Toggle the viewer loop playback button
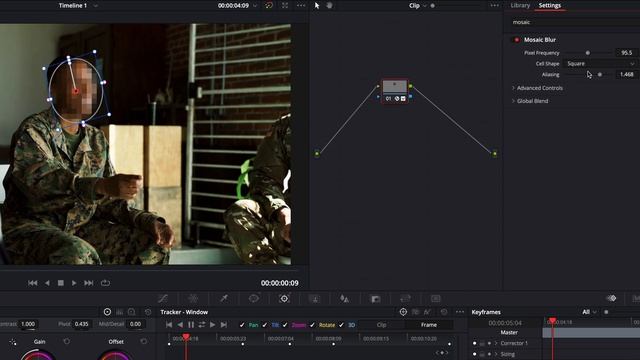The image size is (640, 360). [105, 283]
